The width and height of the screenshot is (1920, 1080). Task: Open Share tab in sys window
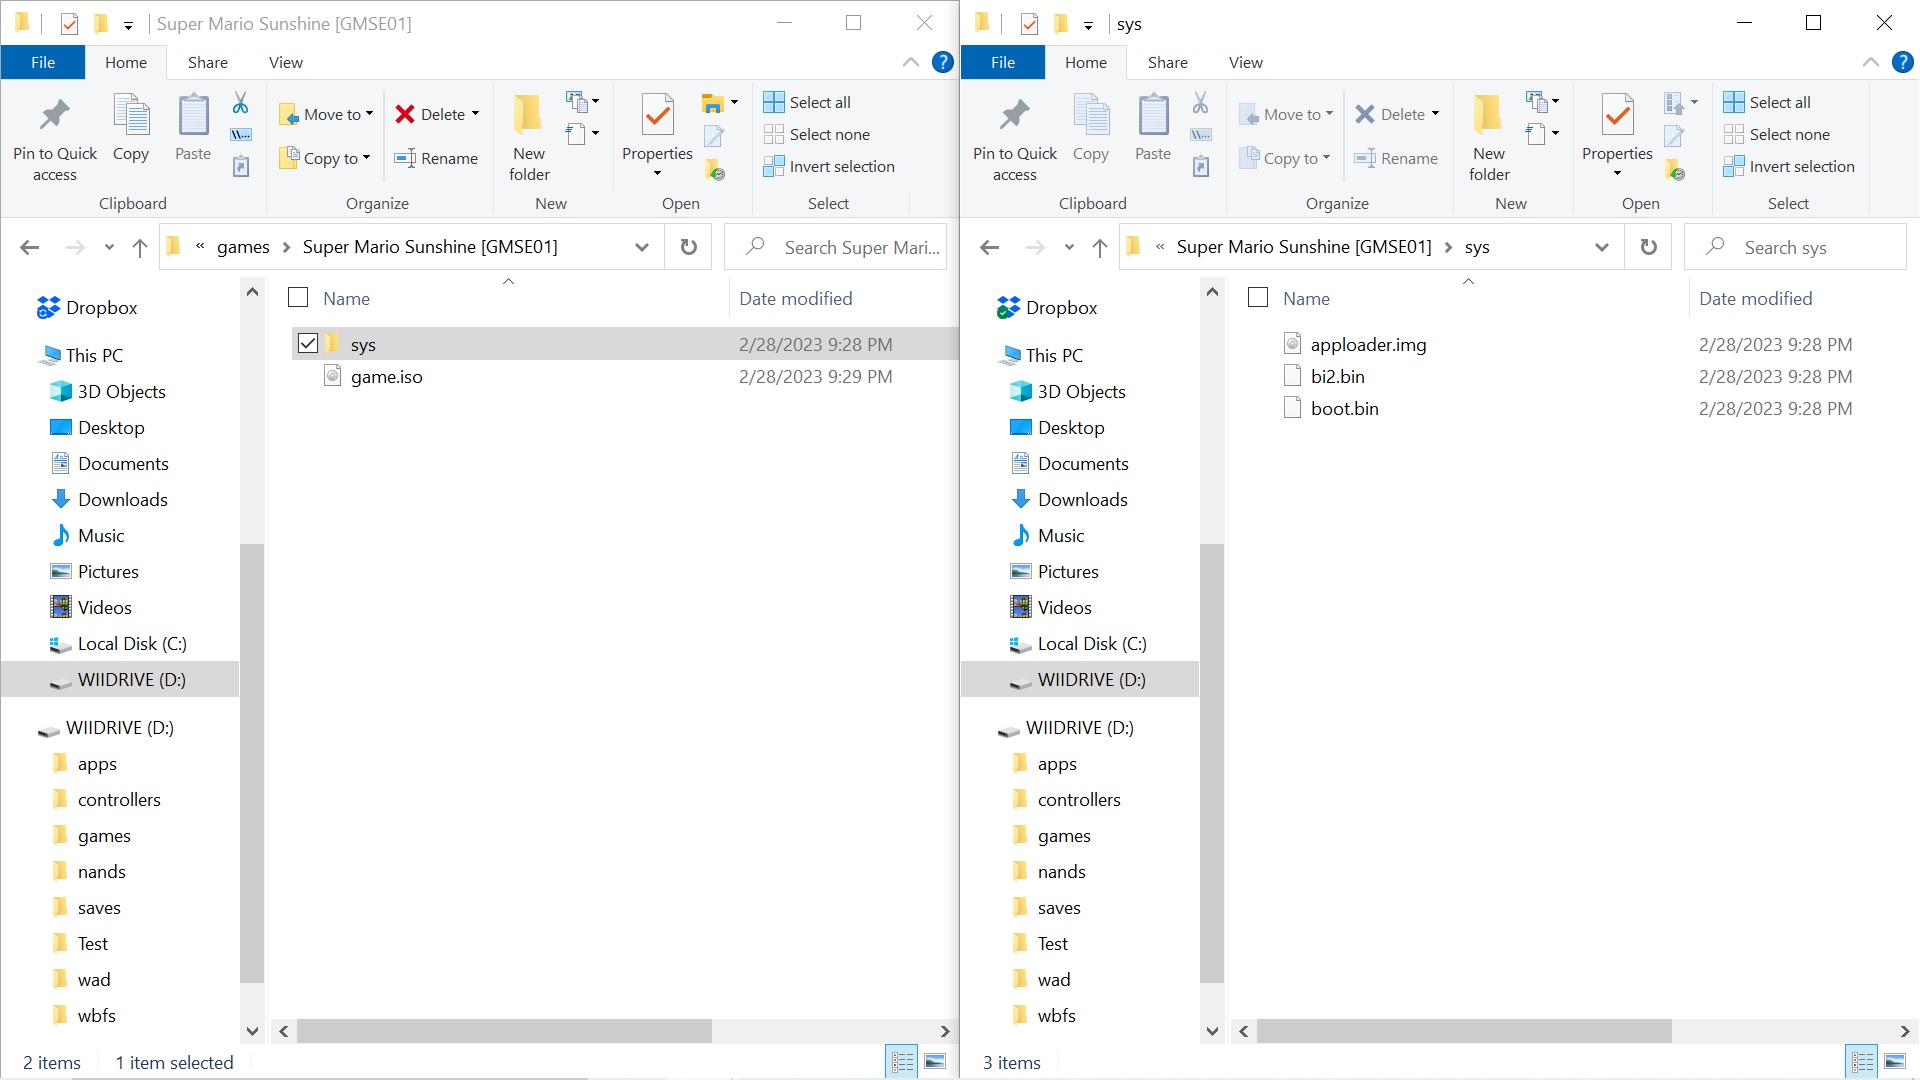tap(1168, 62)
